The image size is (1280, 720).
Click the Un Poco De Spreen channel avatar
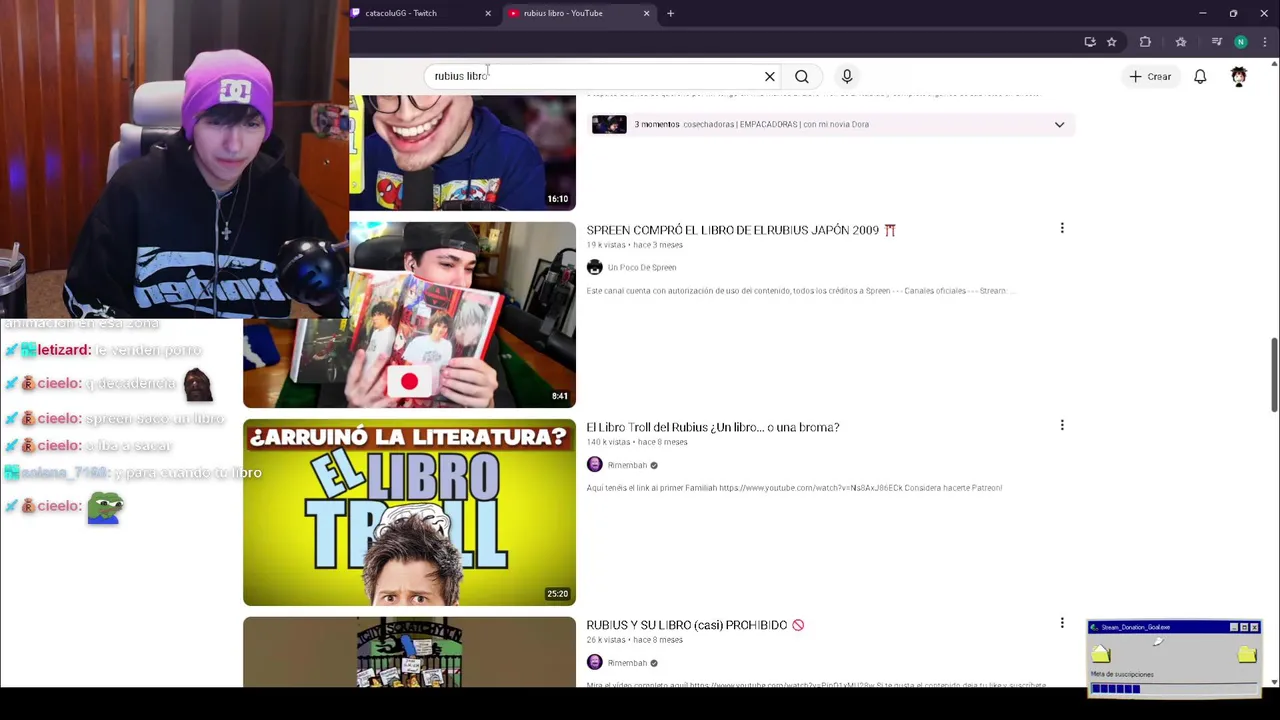595,267
